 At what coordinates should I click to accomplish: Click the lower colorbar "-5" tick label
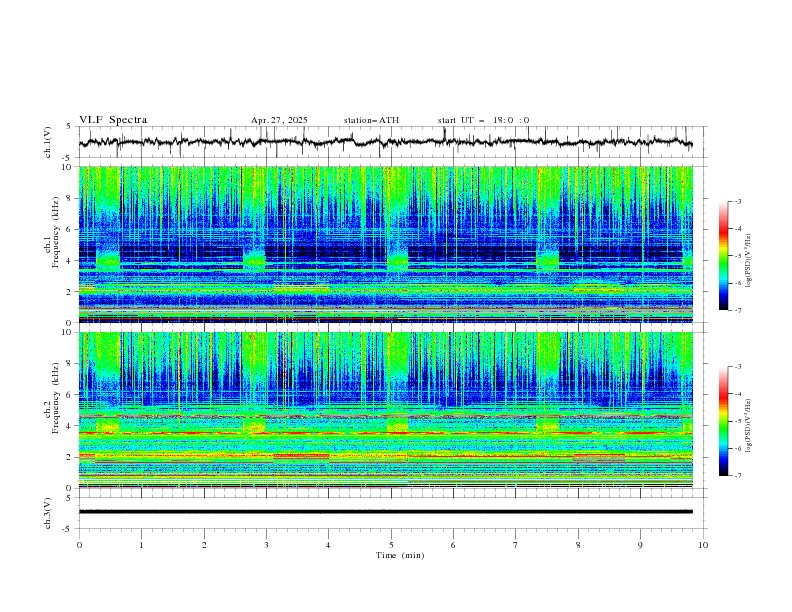(x=737, y=421)
